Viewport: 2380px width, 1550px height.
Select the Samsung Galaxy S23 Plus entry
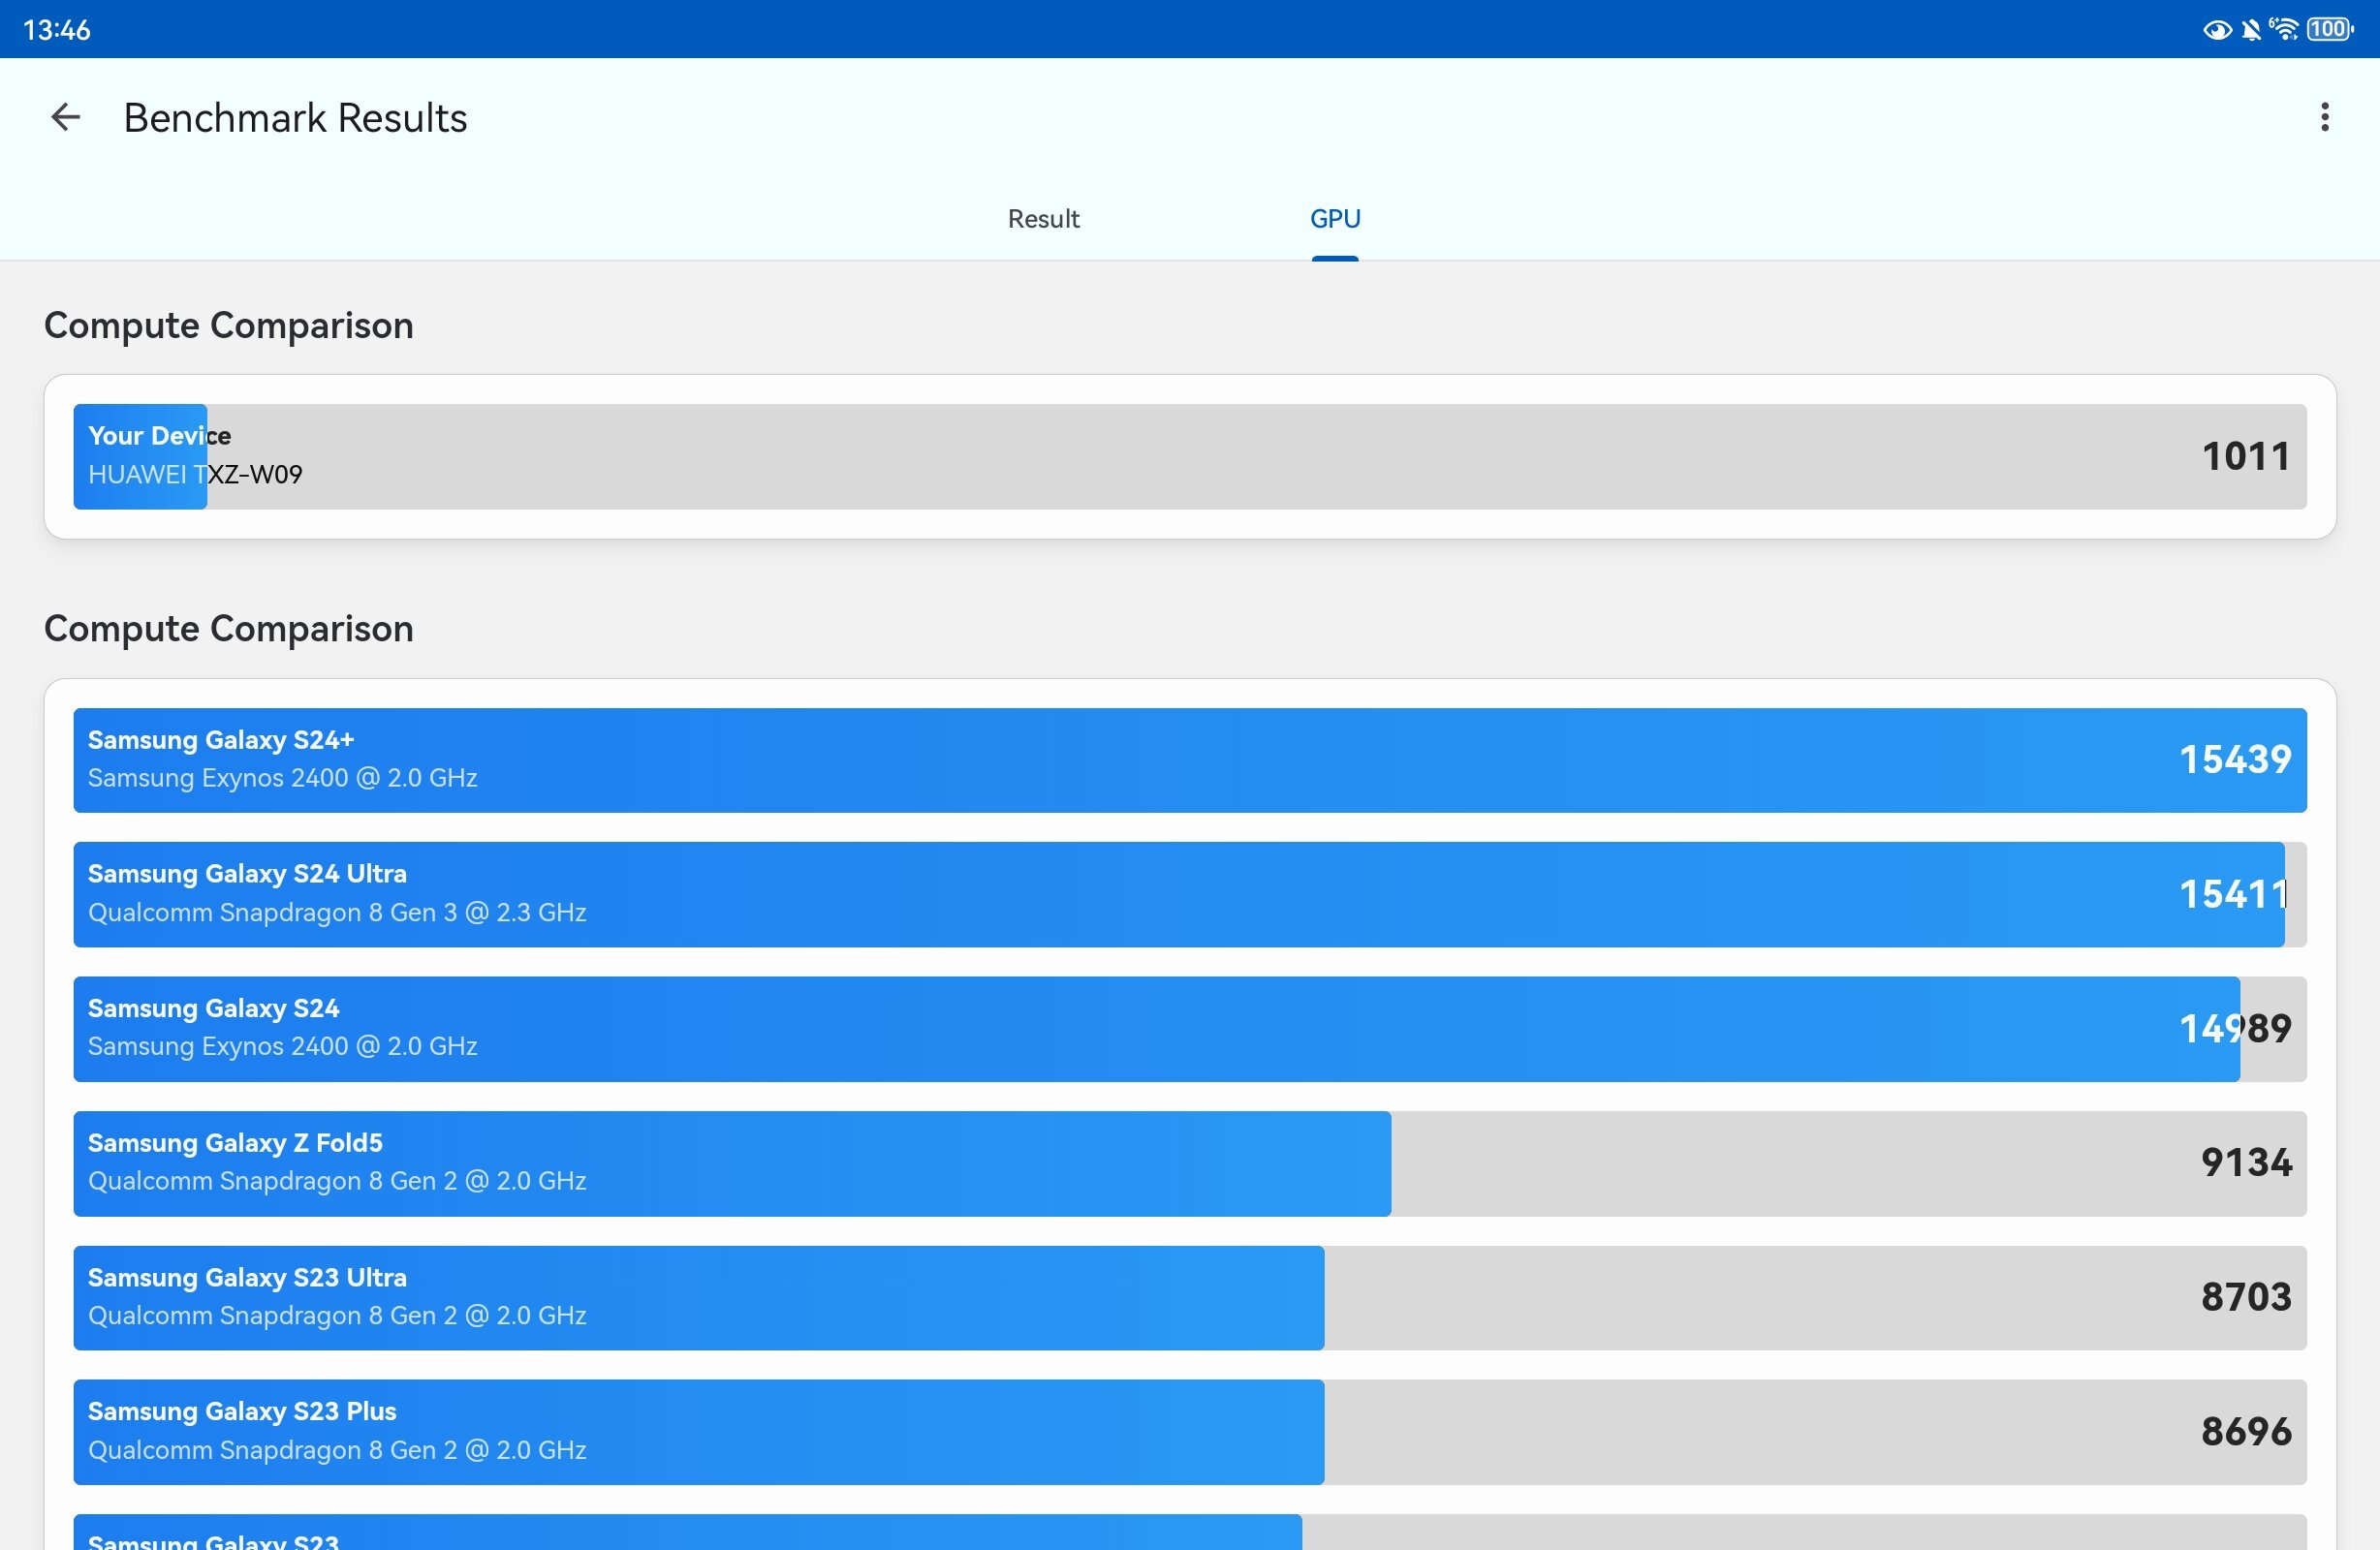click(1190, 1432)
